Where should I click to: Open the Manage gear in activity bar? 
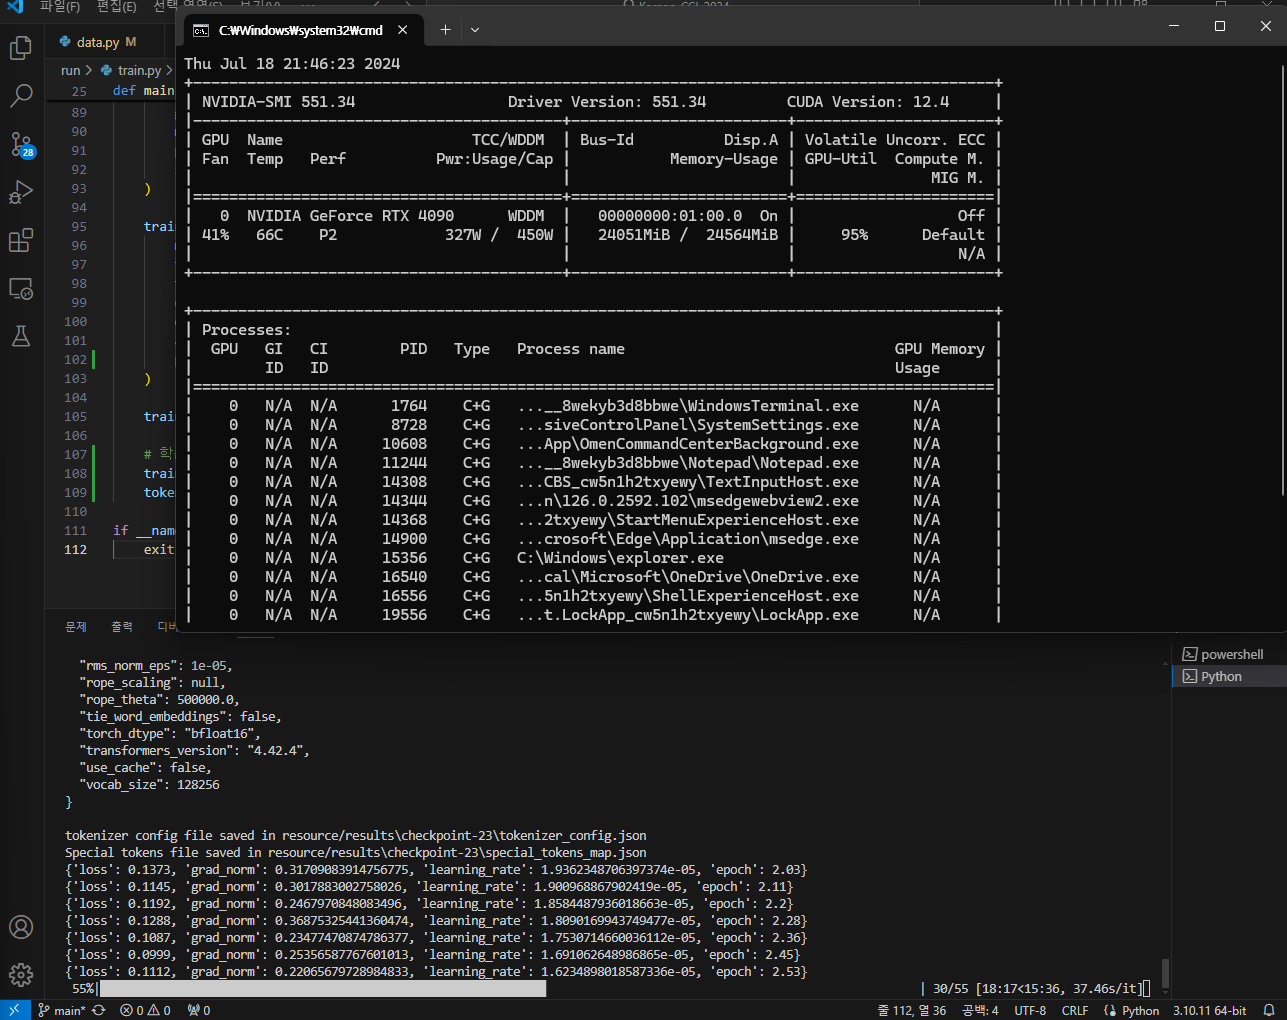pos(21,974)
